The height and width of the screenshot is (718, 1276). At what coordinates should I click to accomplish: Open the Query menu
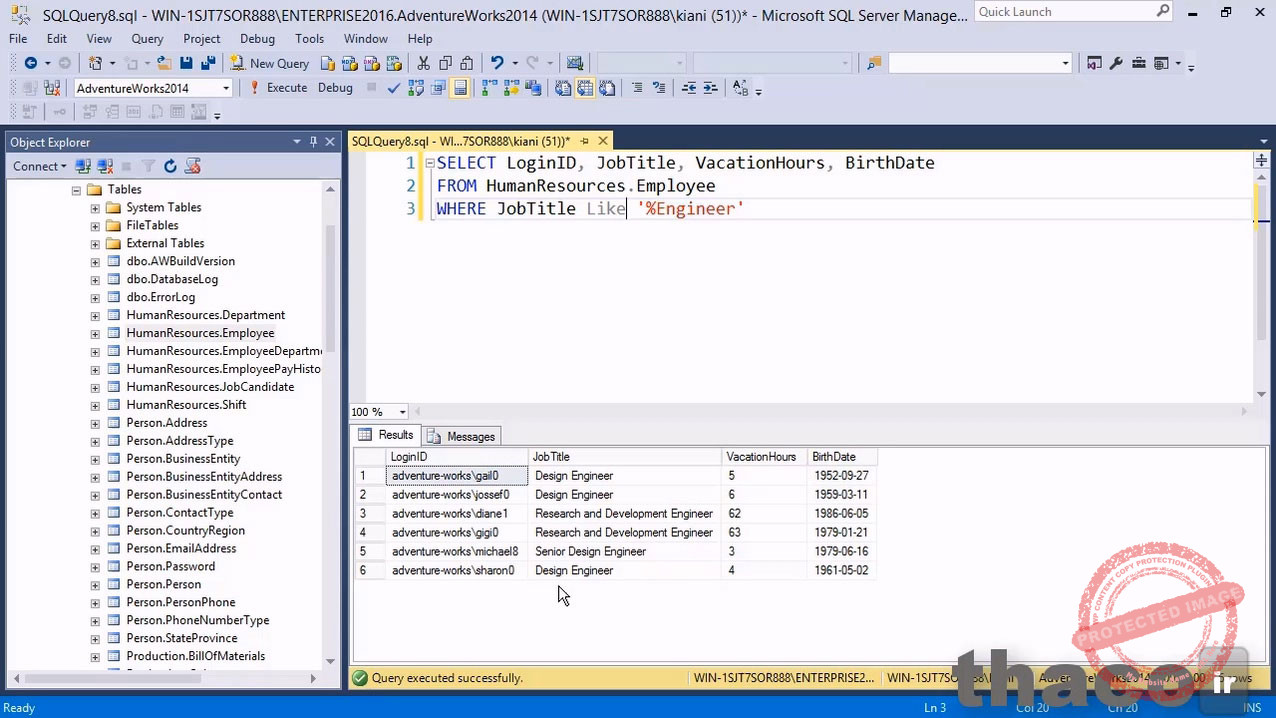click(x=147, y=38)
